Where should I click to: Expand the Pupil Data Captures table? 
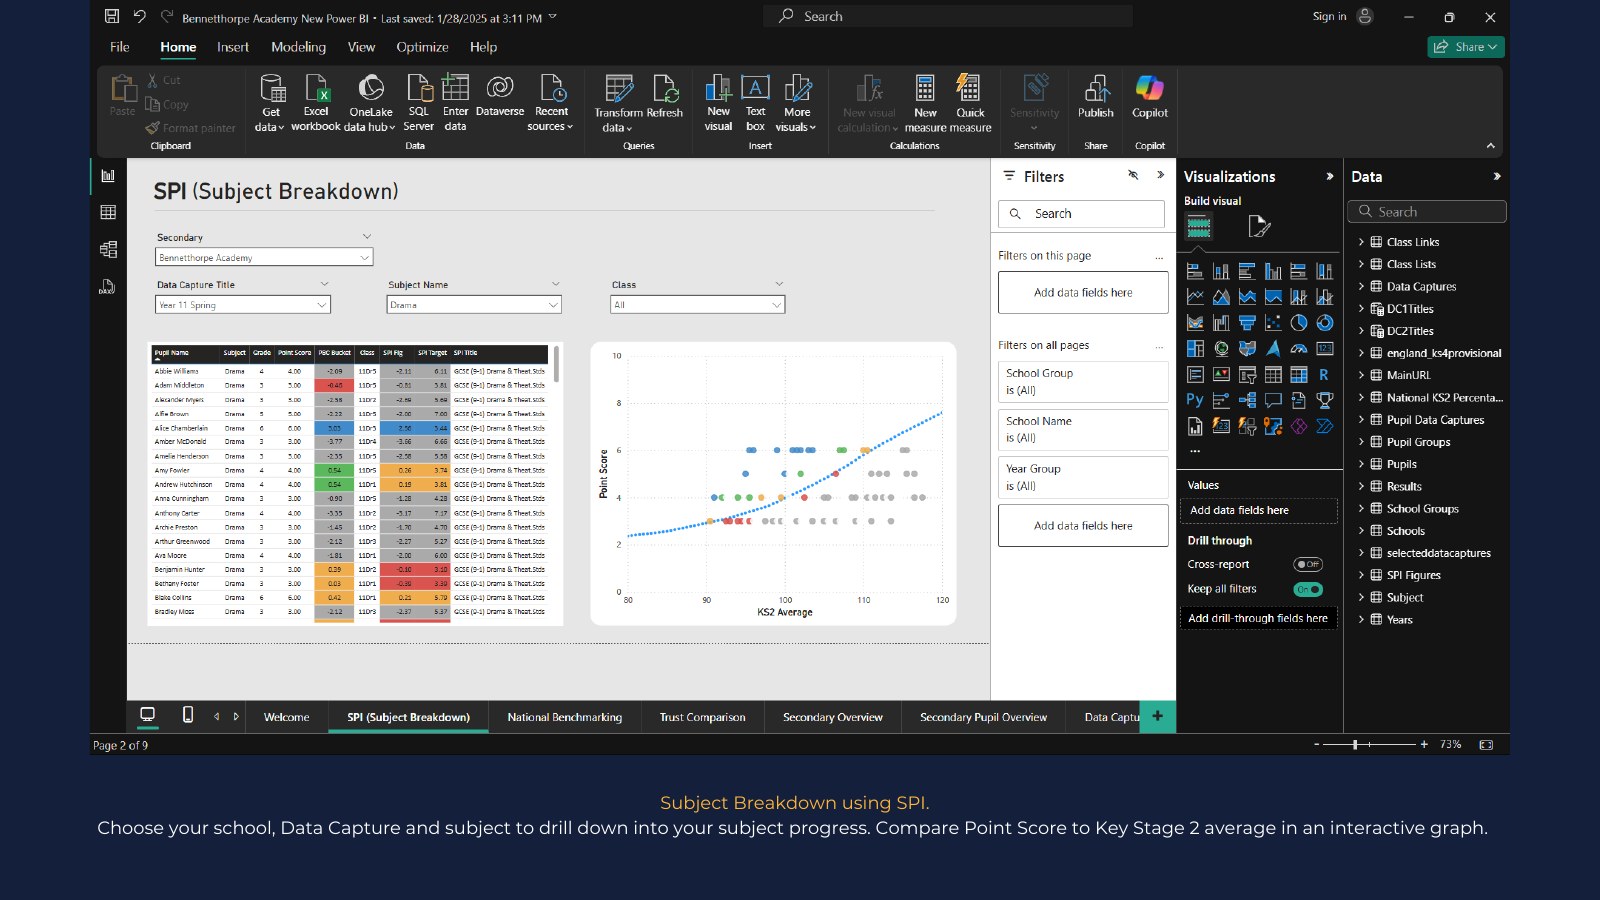click(x=1361, y=420)
